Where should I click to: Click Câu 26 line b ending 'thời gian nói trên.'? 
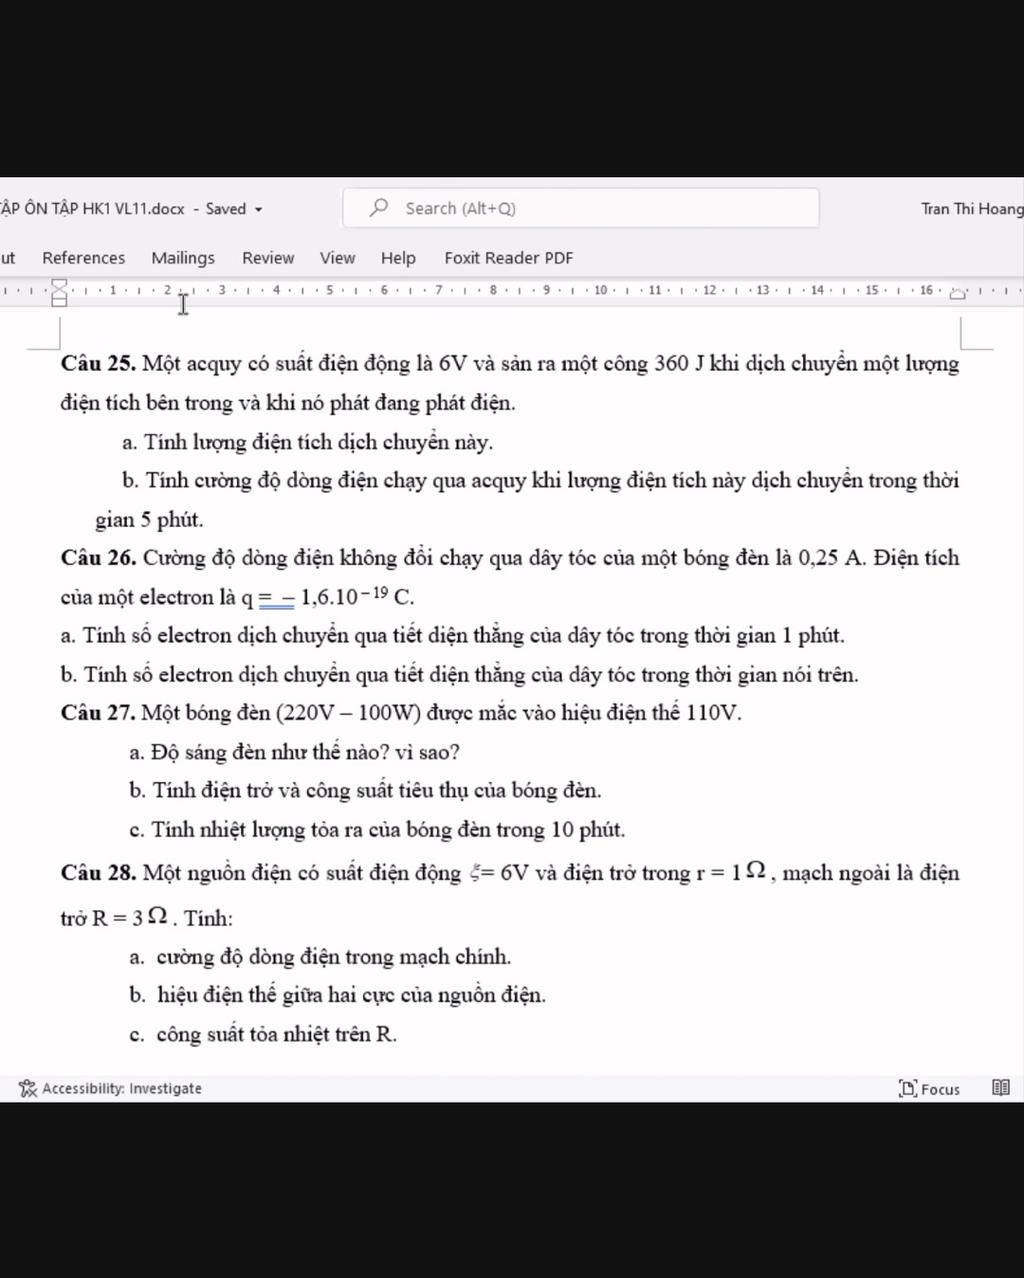coord(459,675)
